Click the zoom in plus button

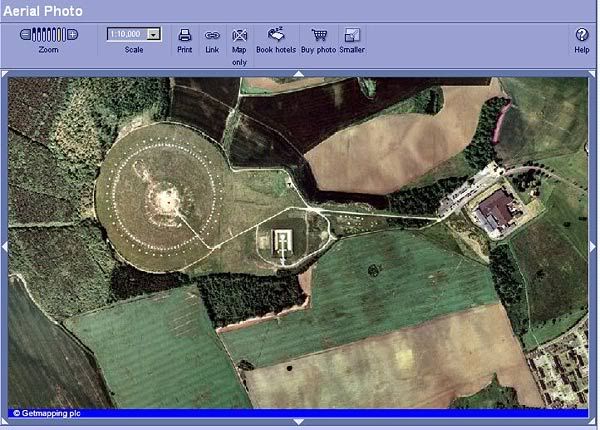[x=72, y=34]
